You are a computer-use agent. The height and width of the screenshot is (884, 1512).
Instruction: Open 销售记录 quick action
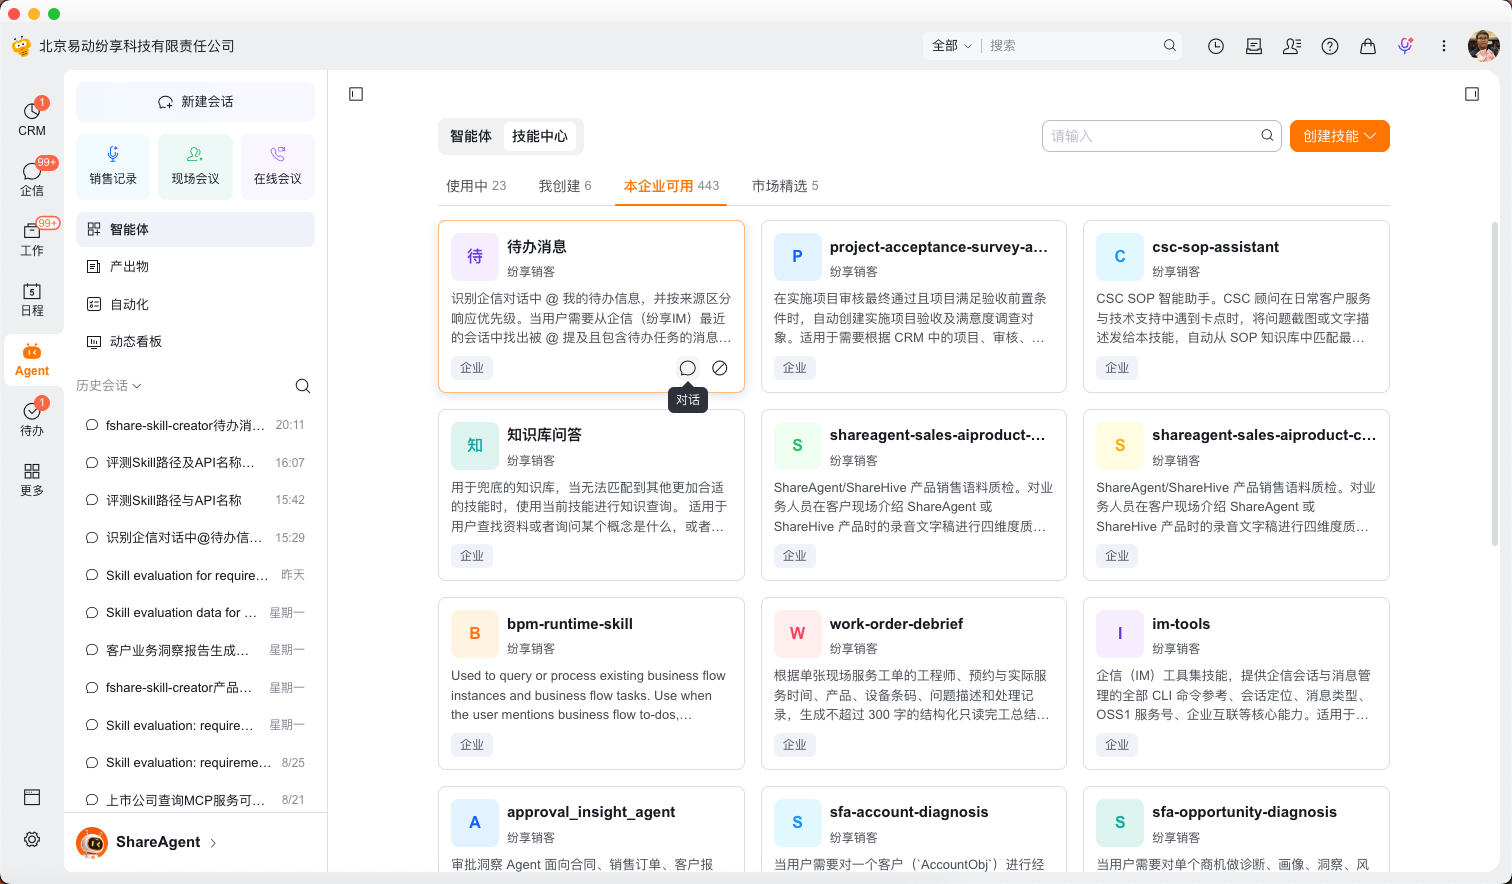tap(113, 166)
